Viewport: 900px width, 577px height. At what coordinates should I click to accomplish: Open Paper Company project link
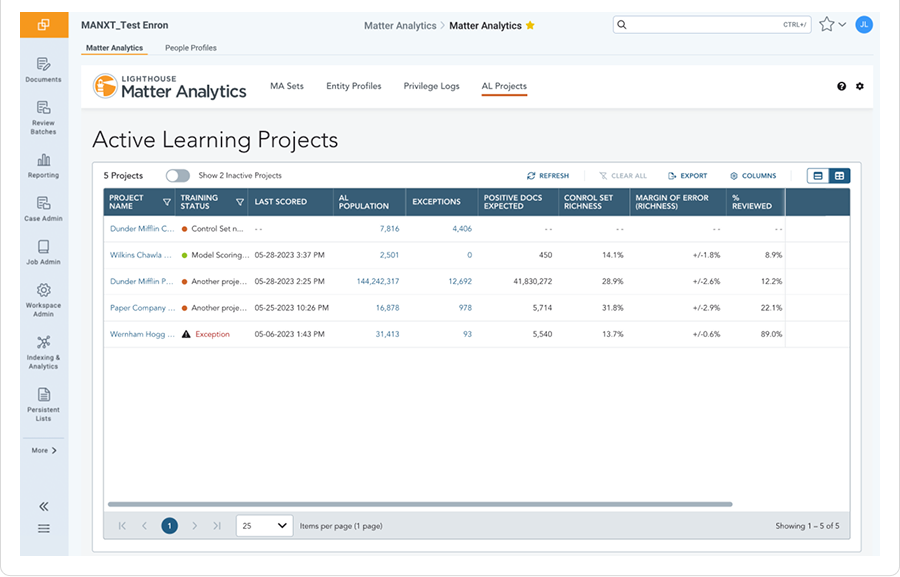[x=142, y=308]
